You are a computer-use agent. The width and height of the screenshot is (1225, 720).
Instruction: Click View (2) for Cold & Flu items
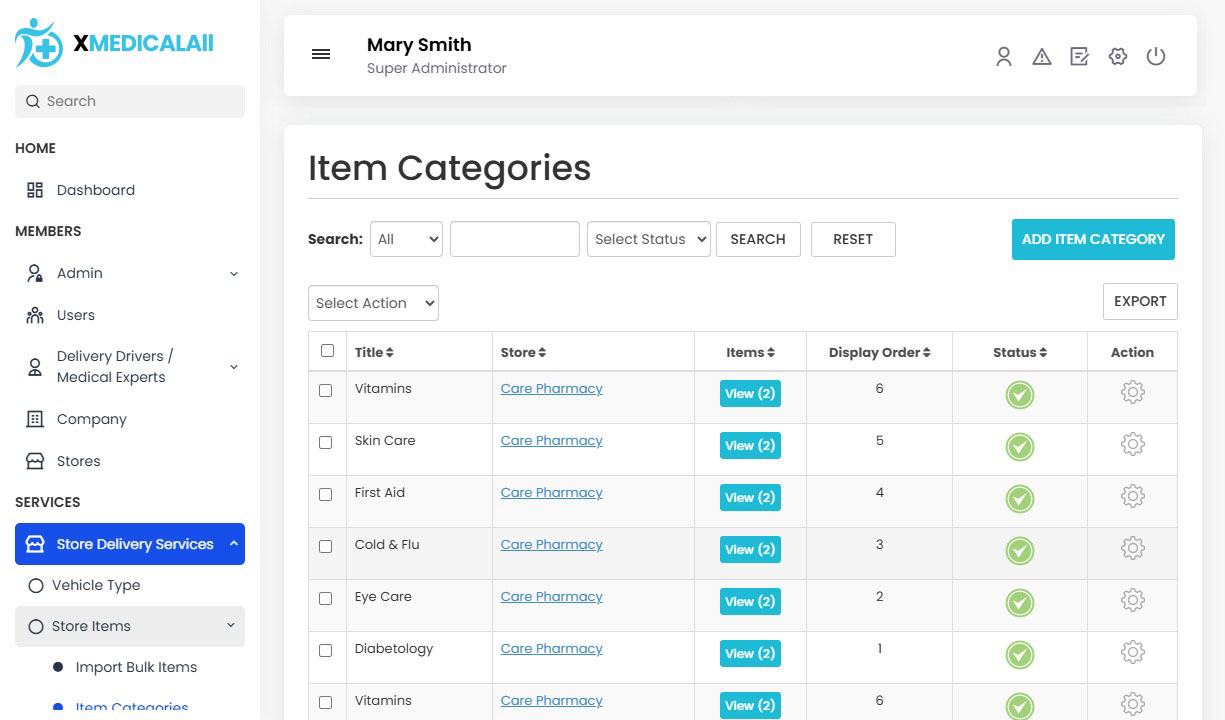750,549
